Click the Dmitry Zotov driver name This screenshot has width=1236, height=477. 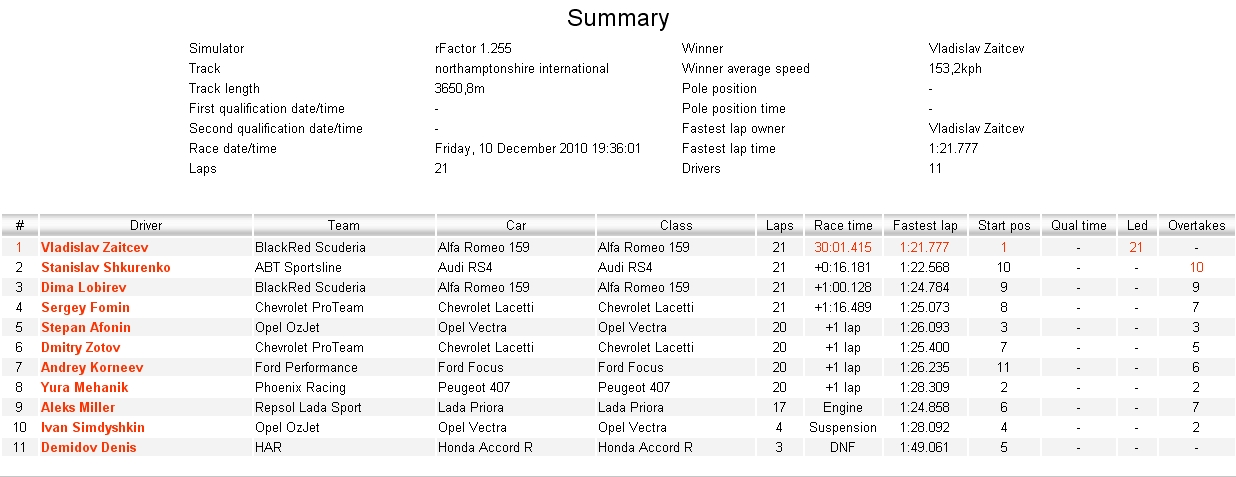81,347
